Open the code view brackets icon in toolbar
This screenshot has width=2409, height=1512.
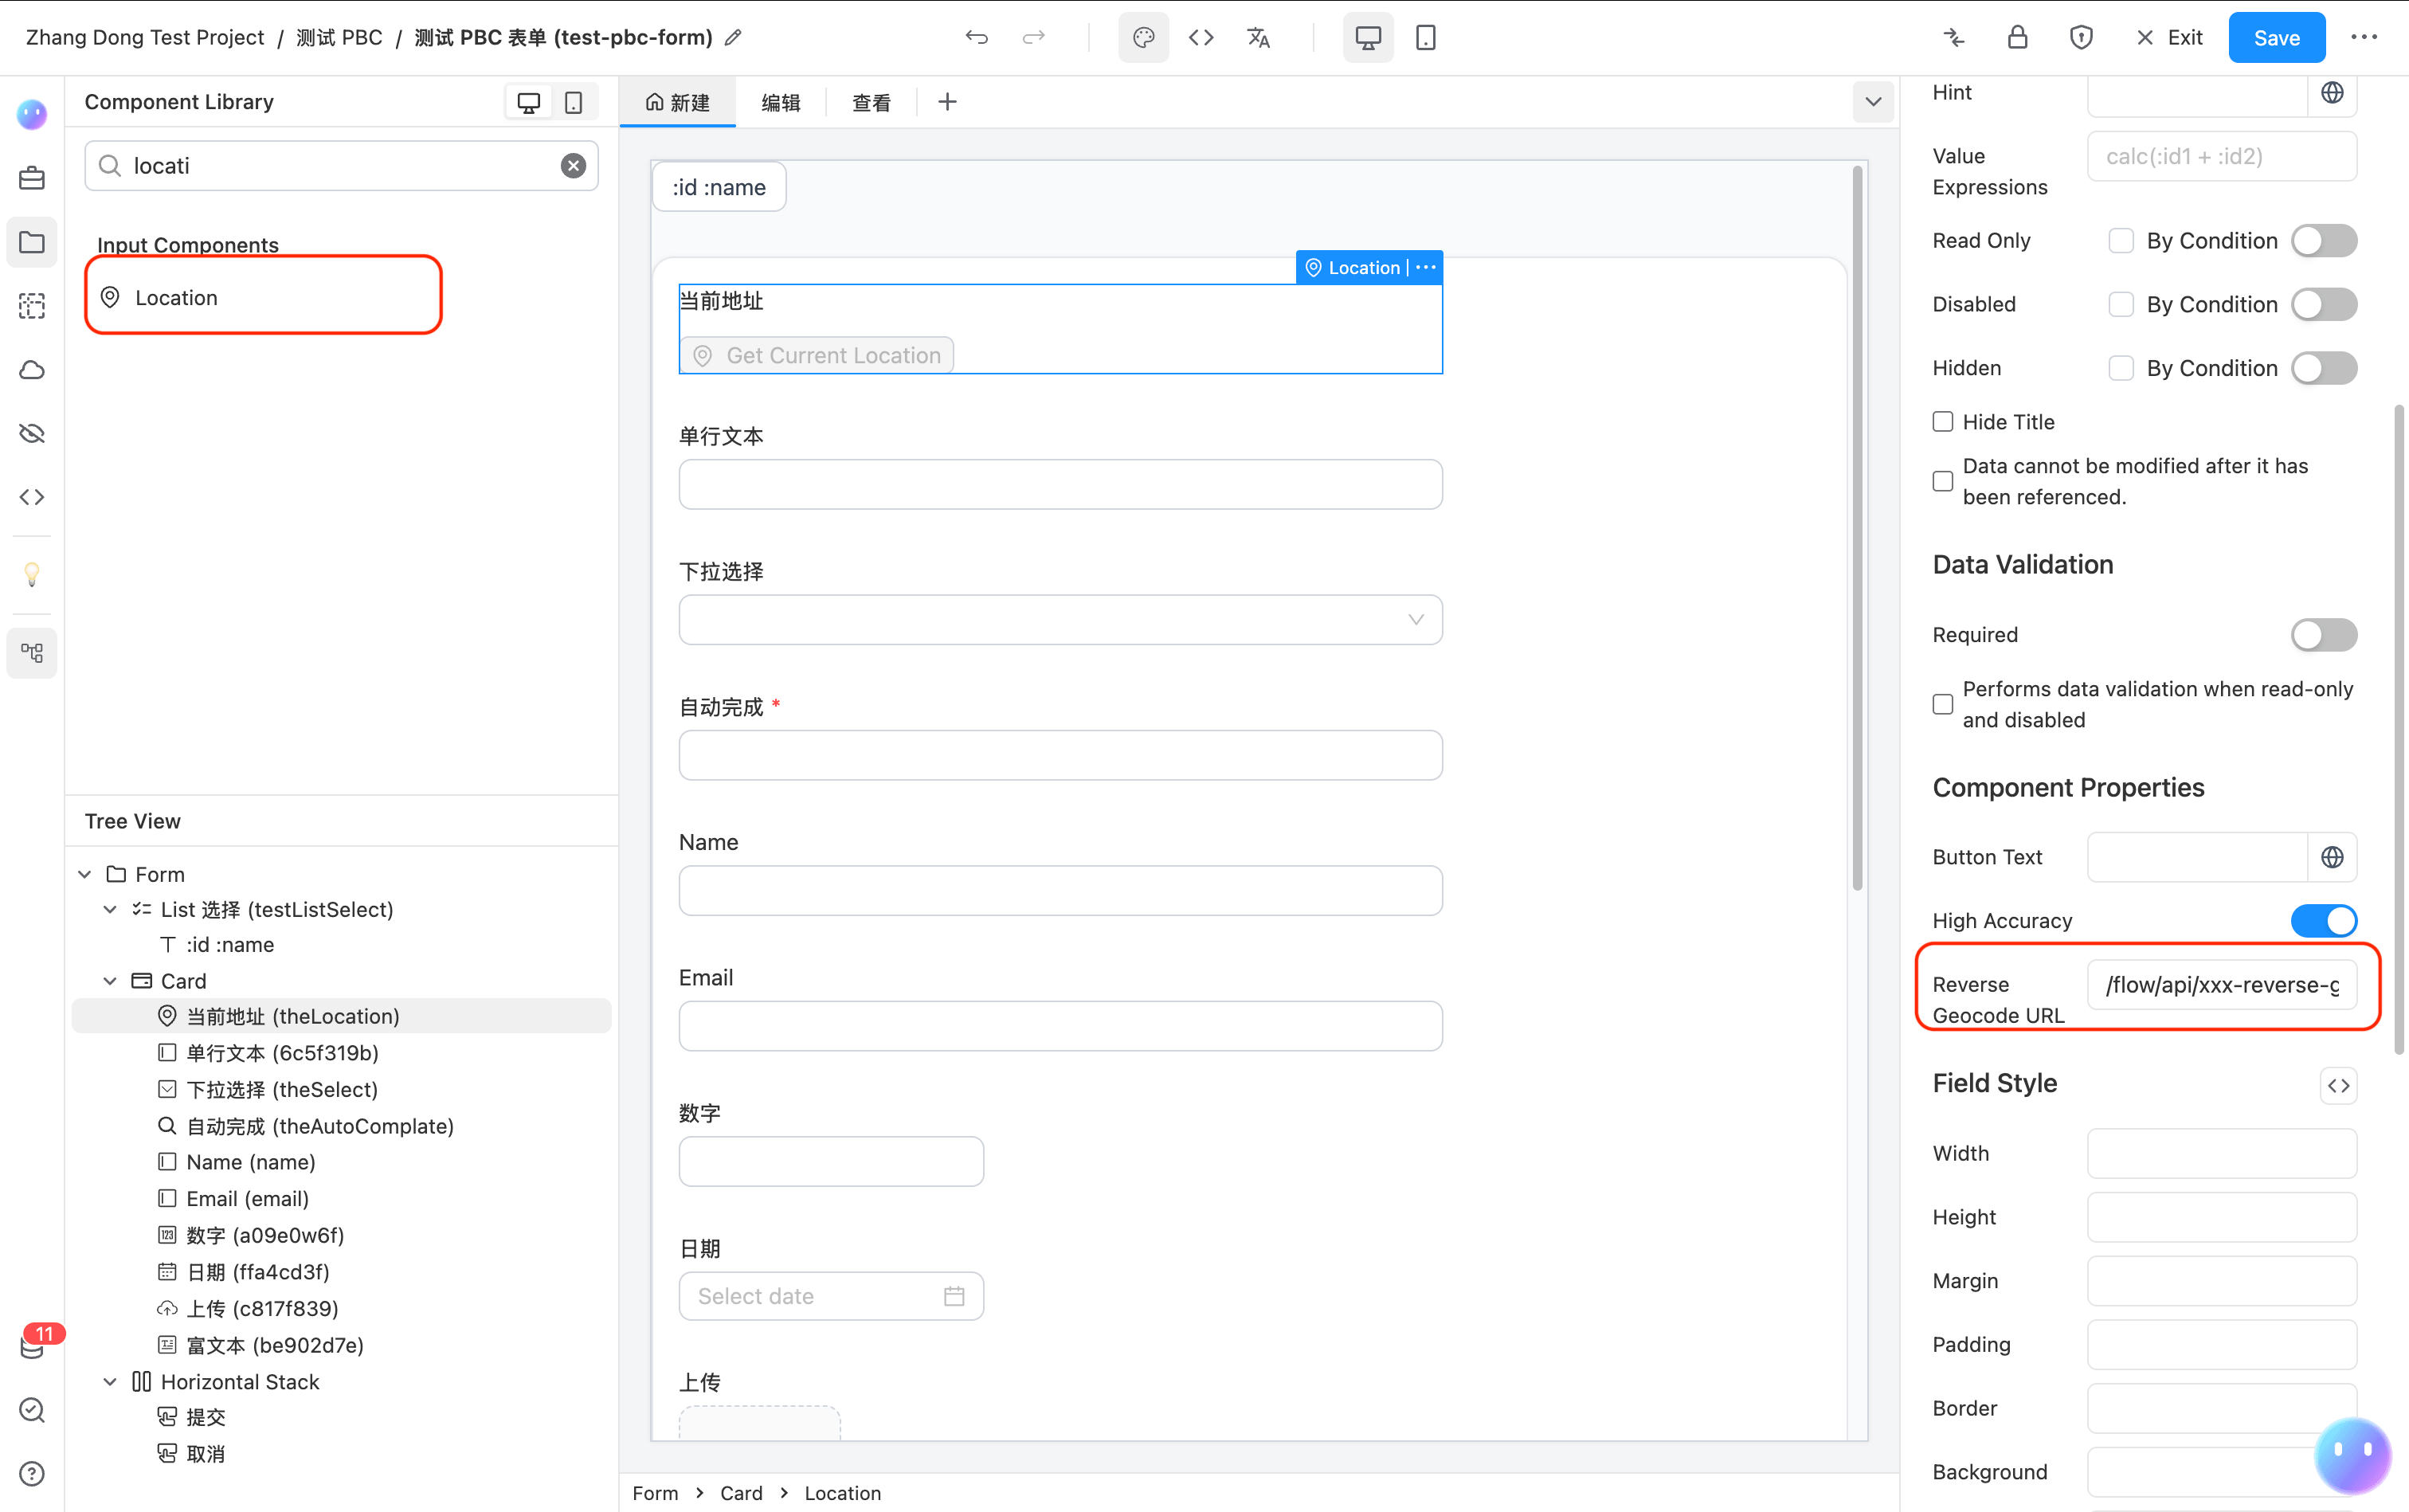(x=1201, y=38)
